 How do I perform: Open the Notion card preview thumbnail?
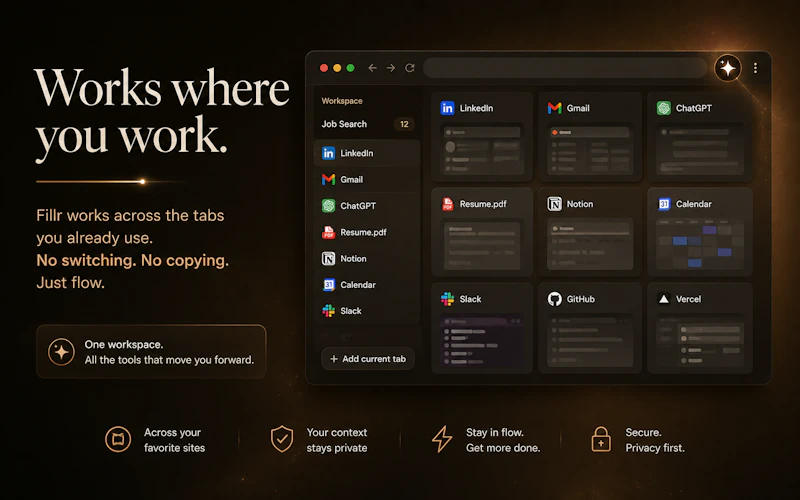[x=590, y=244]
